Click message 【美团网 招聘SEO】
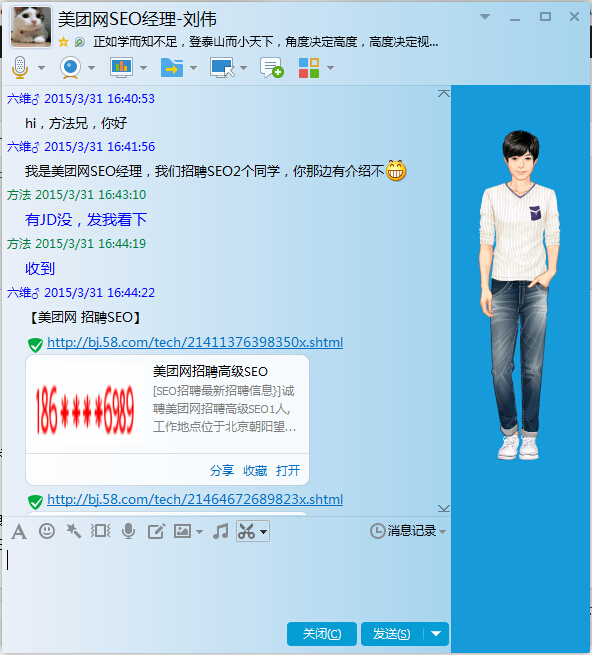Image resolution: width=592 pixels, height=655 pixels. coord(84,317)
